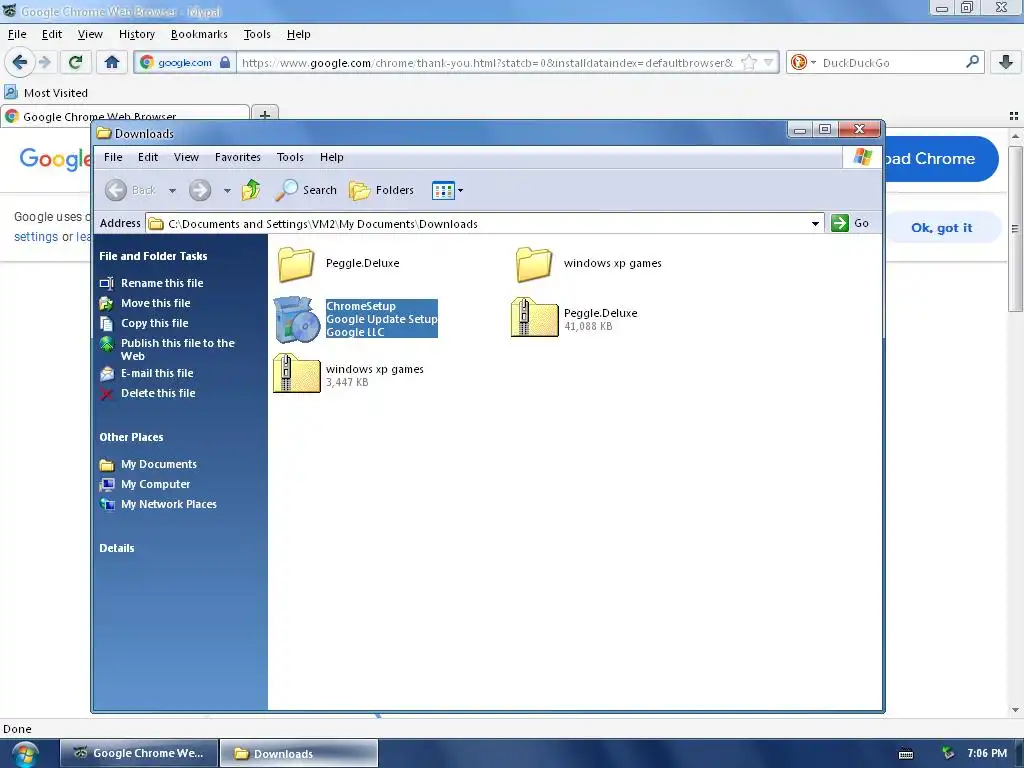Select the ChromeSetup installer icon
The image size is (1024, 768).
[x=297, y=319]
